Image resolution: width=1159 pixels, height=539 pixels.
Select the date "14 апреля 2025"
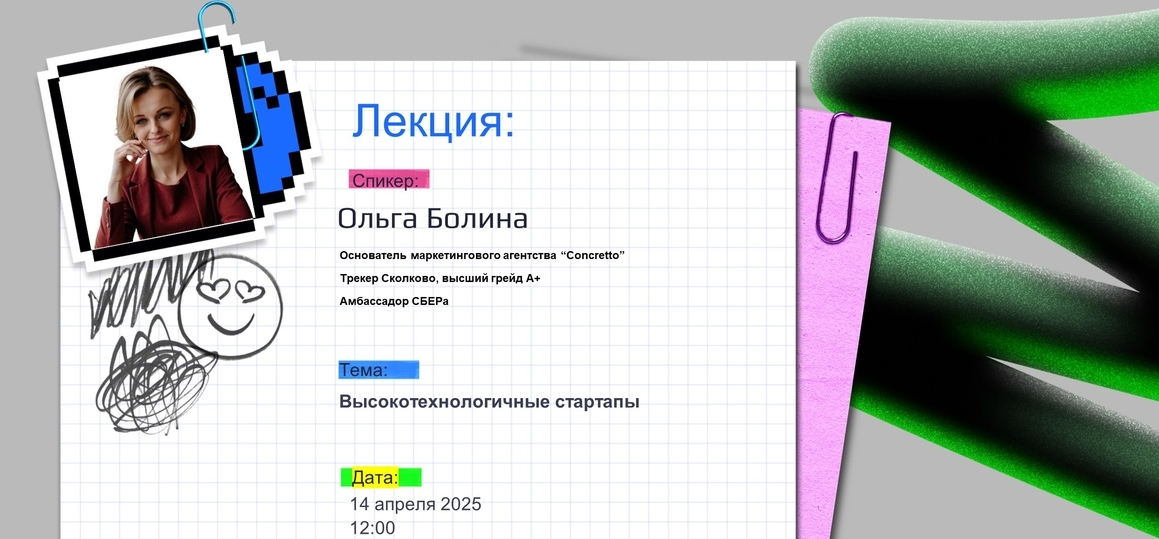[x=415, y=504]
